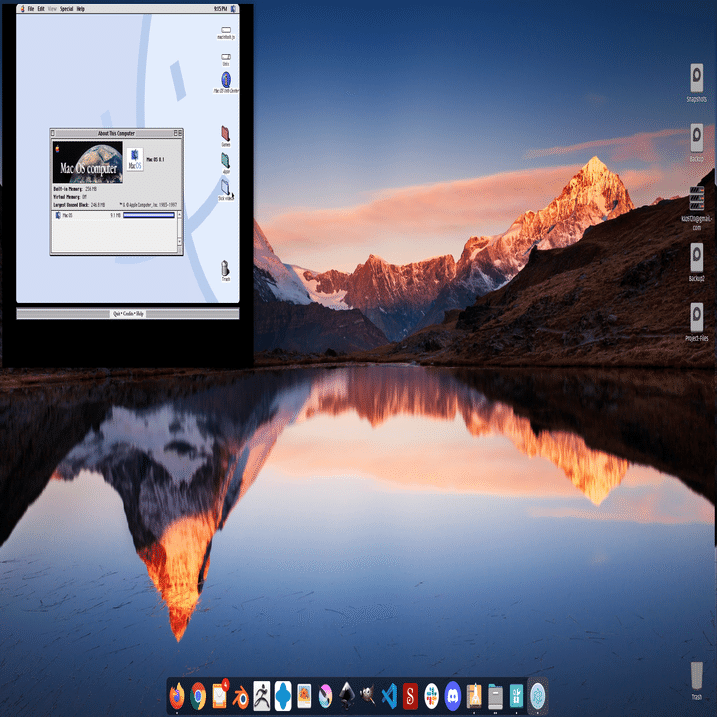Open the red Games folder
This screenshot has width=717, height=717.
tap(225, 134)
